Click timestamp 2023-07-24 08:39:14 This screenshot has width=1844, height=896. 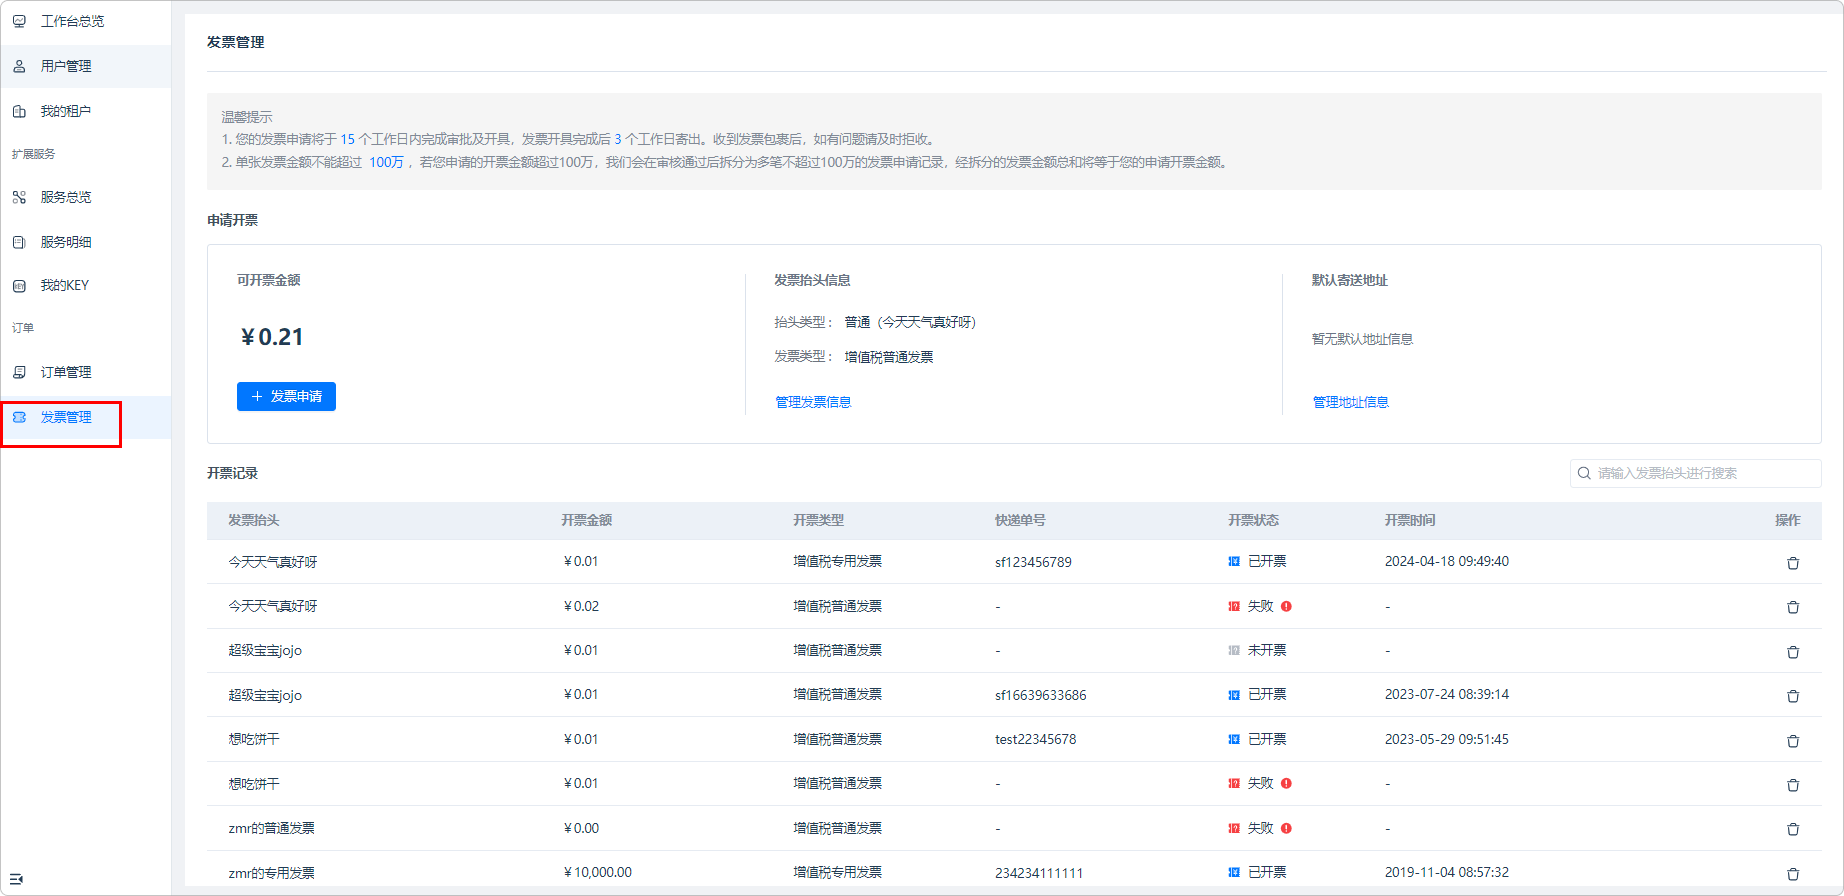(1447, 694)
